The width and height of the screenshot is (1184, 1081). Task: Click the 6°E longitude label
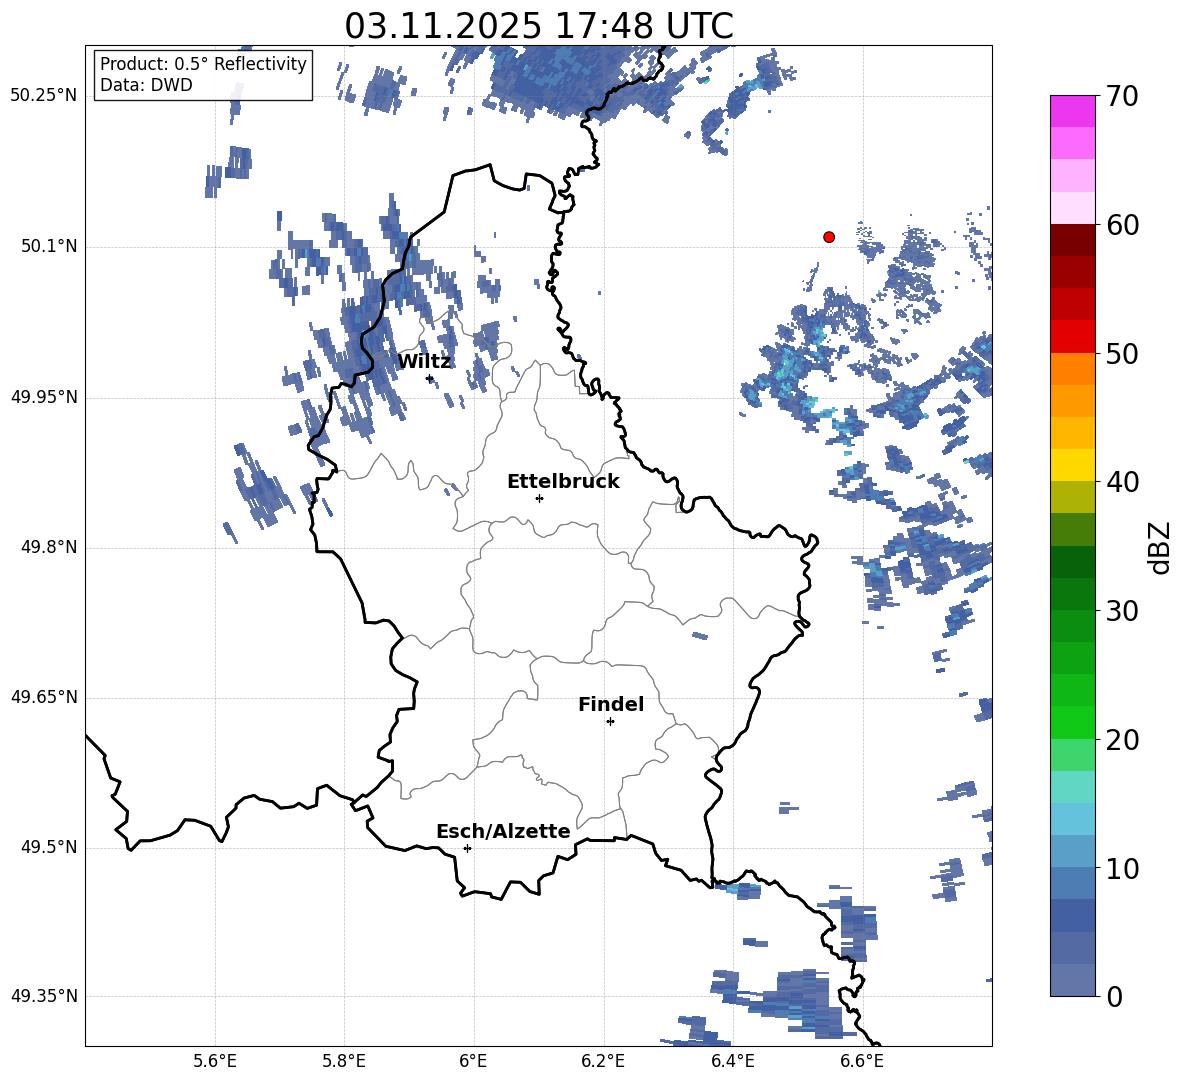click(473, 1061)
